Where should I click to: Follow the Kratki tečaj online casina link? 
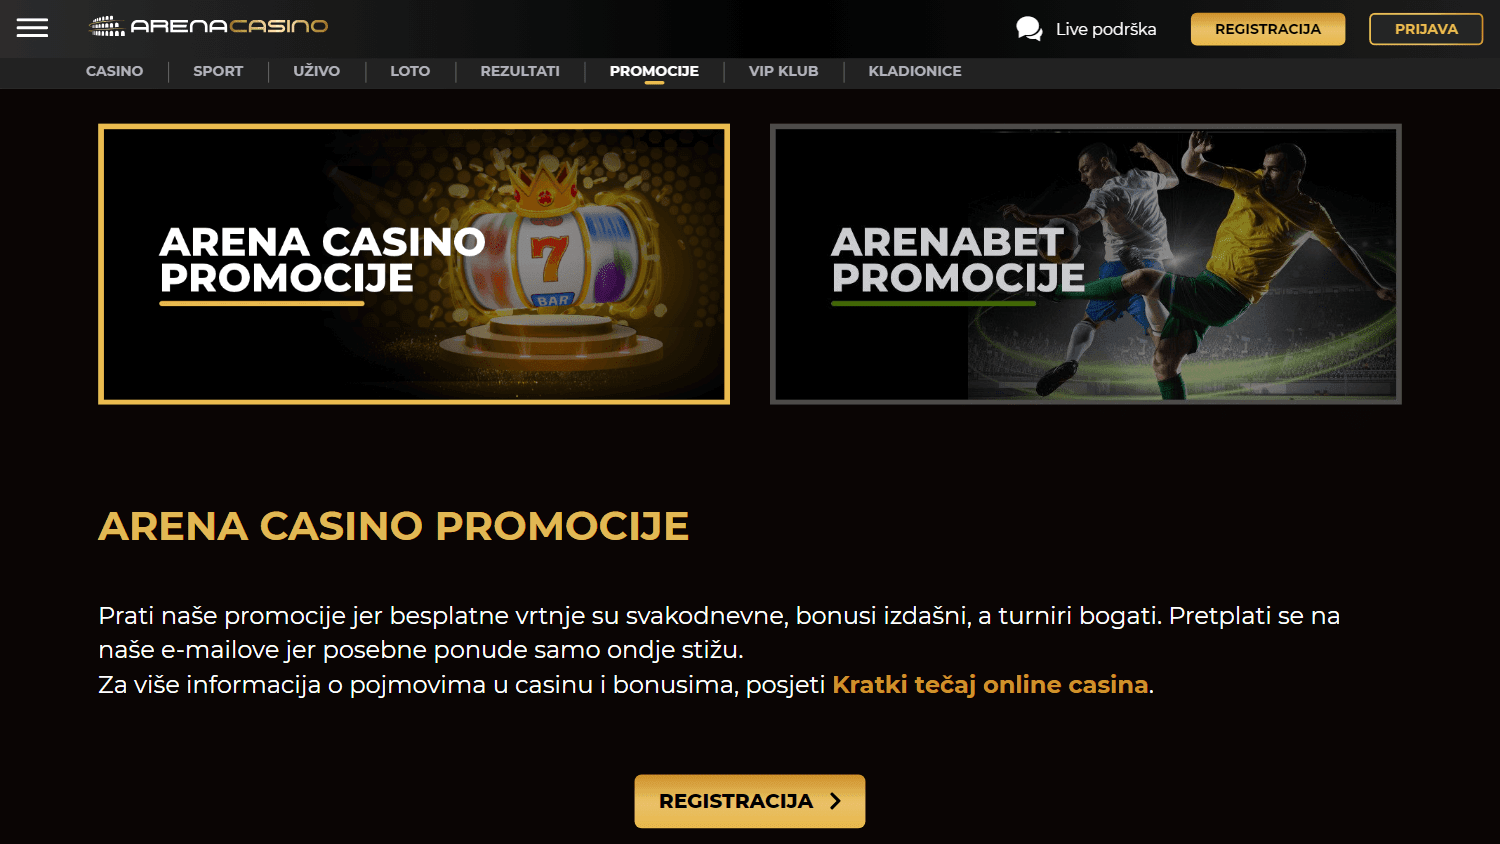(x=990, y=685)
